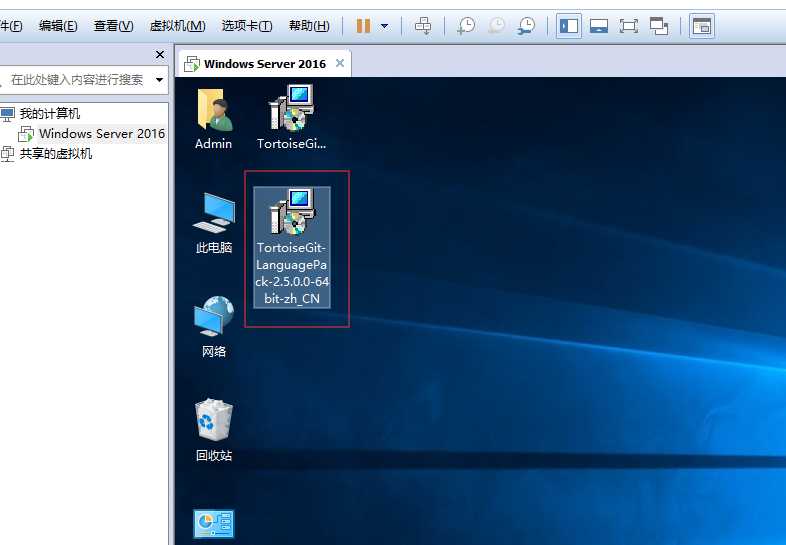
Task: Click the send Ctrl+Alt+Del toolbar icon
Action: point(423,26)
